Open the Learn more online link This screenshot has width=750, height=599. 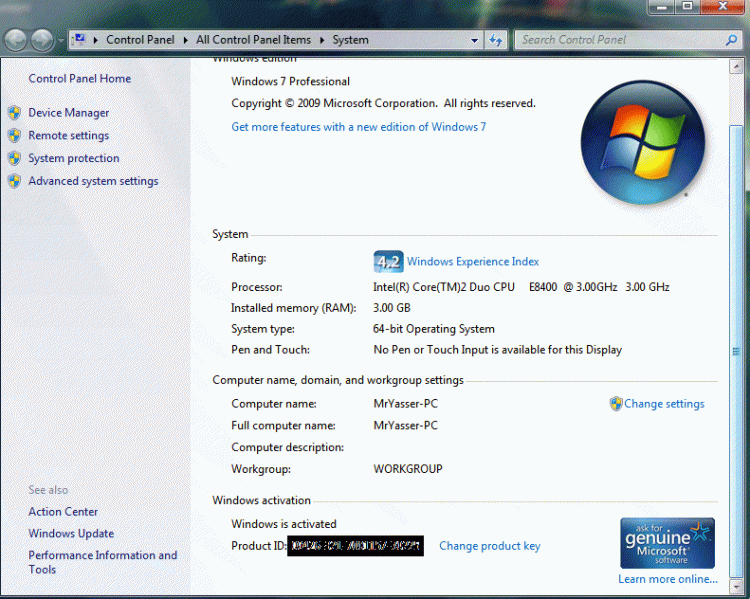tap(668, 579)
